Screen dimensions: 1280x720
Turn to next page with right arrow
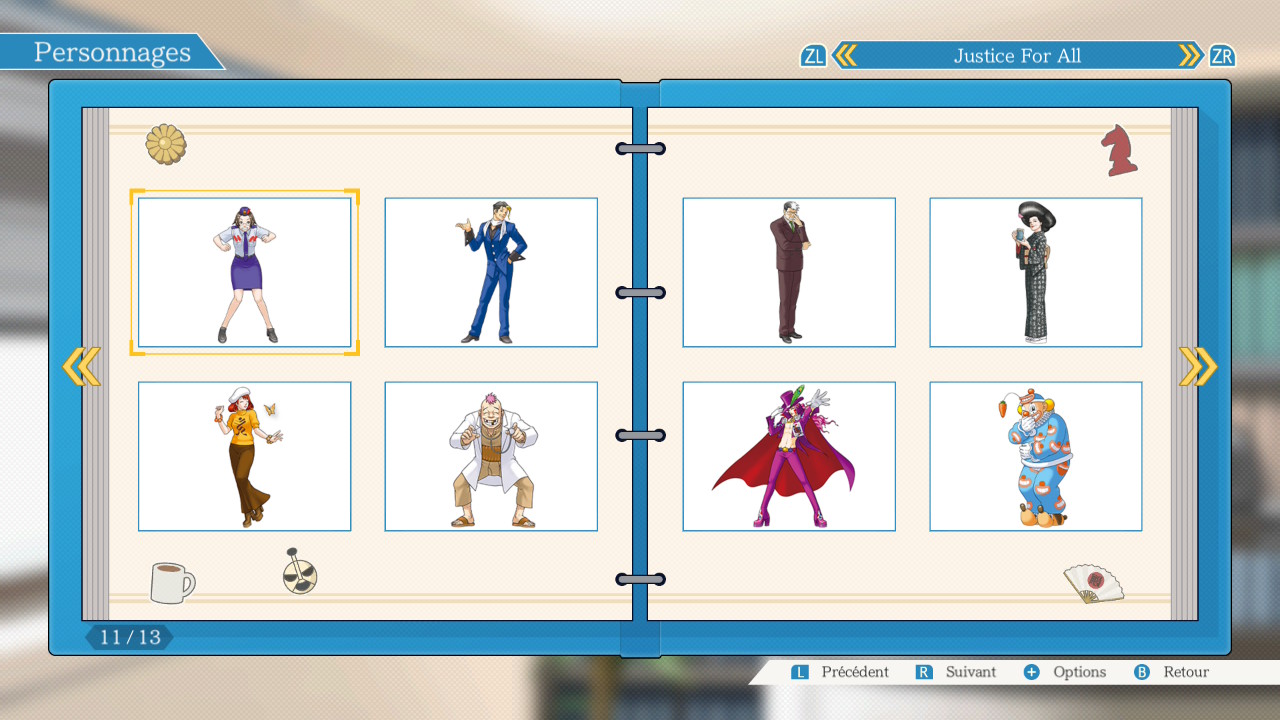[1198, 367]
